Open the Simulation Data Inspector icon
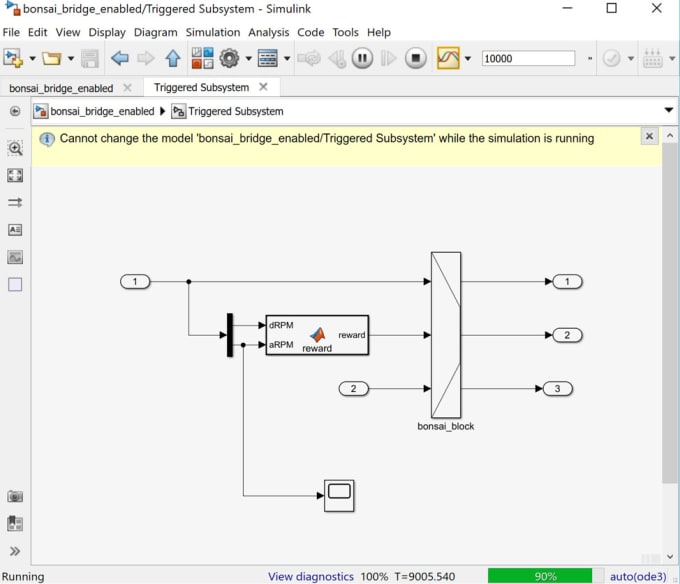Screen dimensions: 680x584 tap(448, 58)
